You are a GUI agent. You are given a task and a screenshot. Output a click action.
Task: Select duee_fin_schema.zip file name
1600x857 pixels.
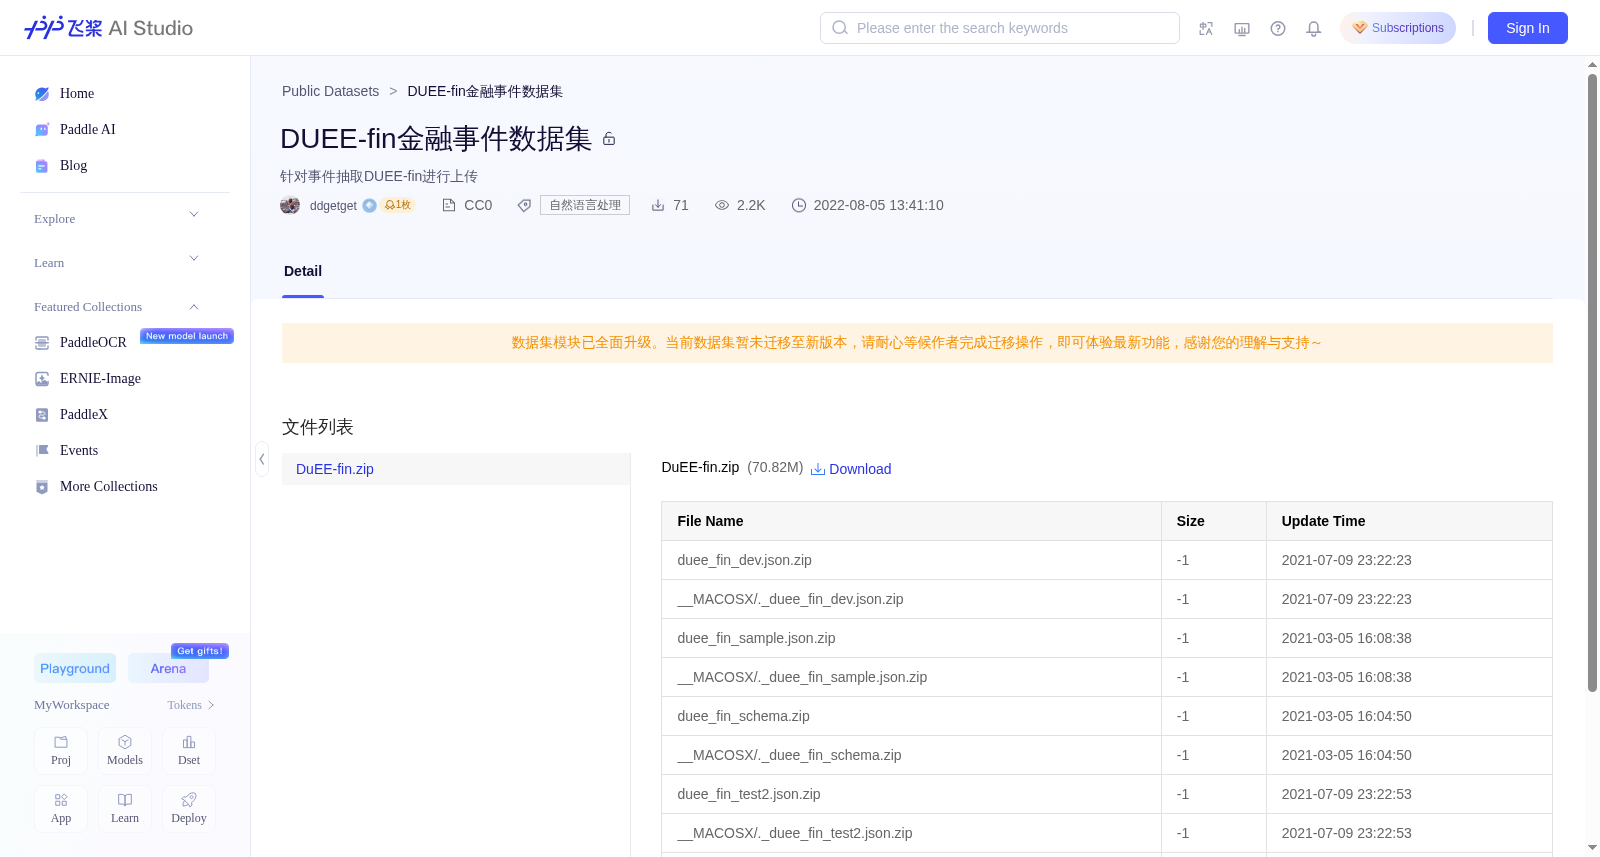click(x=744, y=716)
